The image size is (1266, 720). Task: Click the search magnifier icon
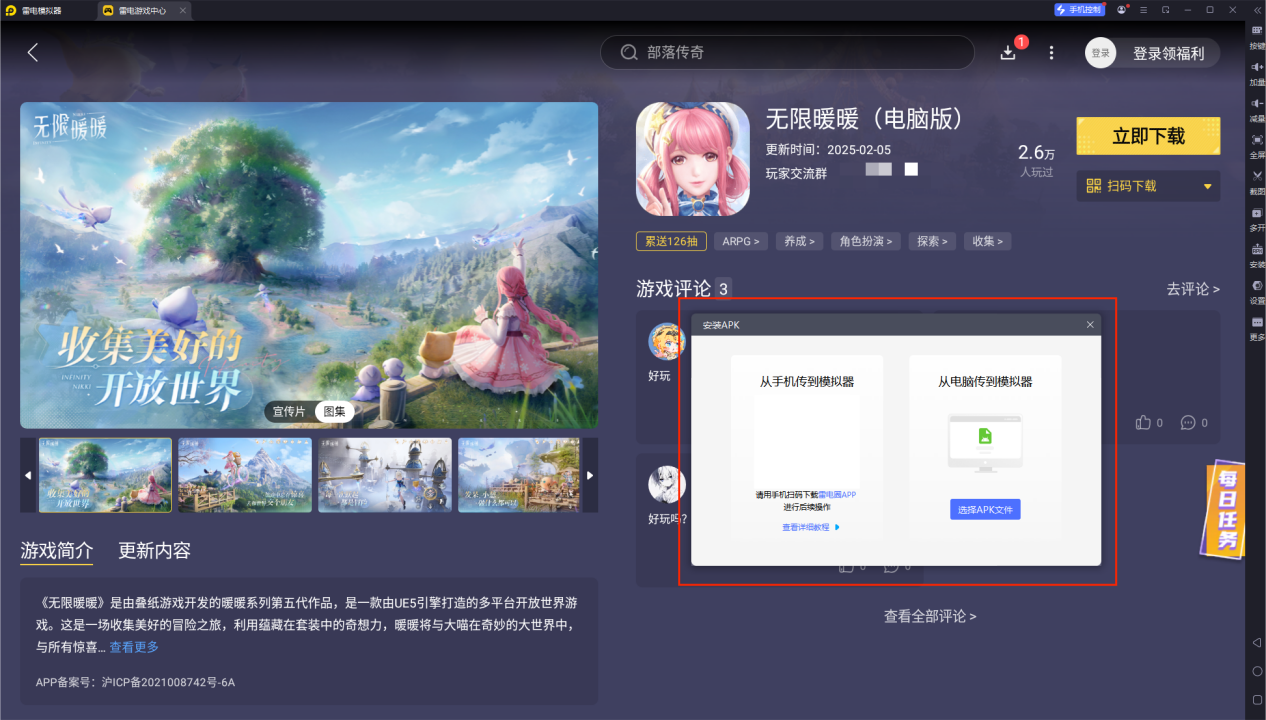[629, 53]
